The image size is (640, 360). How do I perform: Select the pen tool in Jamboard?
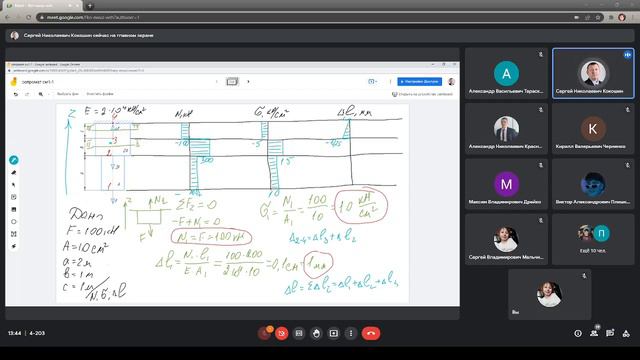[x=13, y=160]
